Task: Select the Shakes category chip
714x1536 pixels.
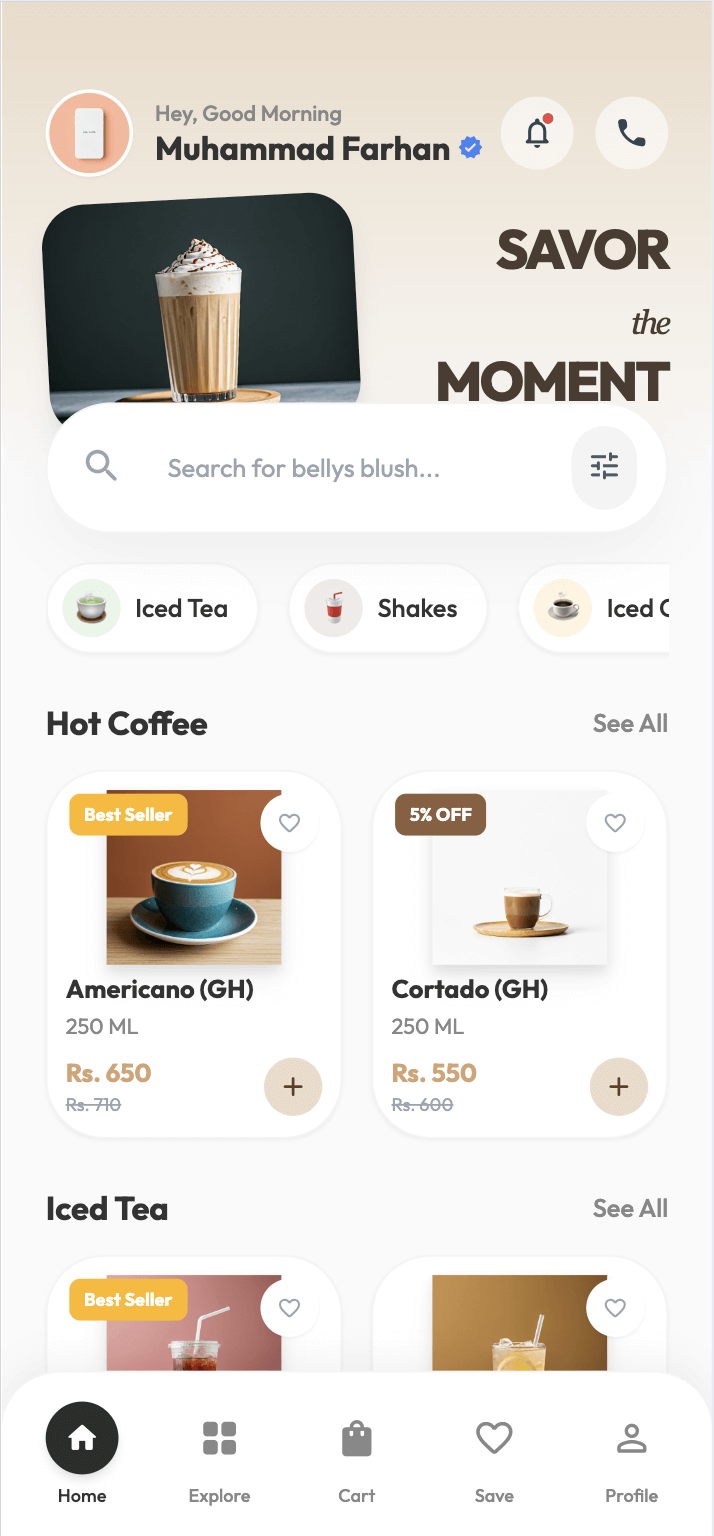Action: coord(387,608)
